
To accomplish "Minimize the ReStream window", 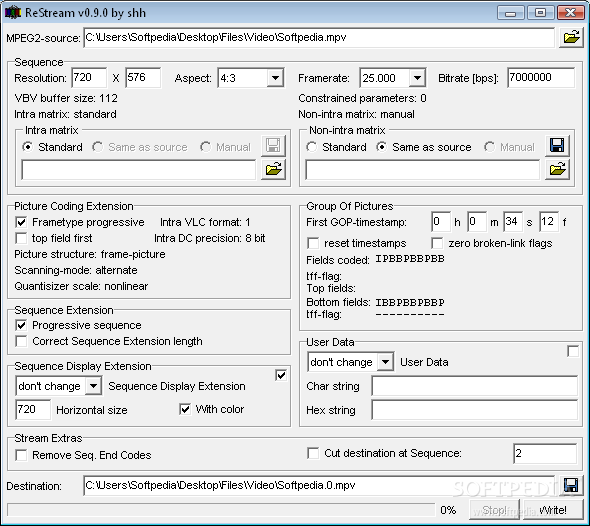I will point(511,13).
